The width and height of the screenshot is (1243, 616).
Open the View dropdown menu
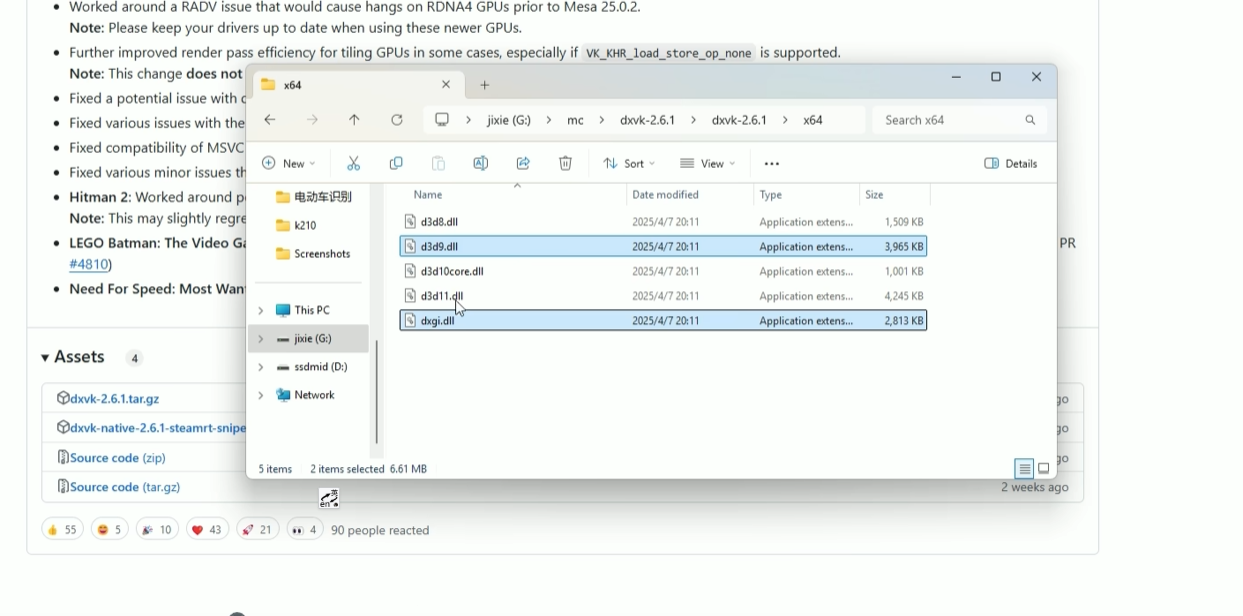(x=707, y=163)
